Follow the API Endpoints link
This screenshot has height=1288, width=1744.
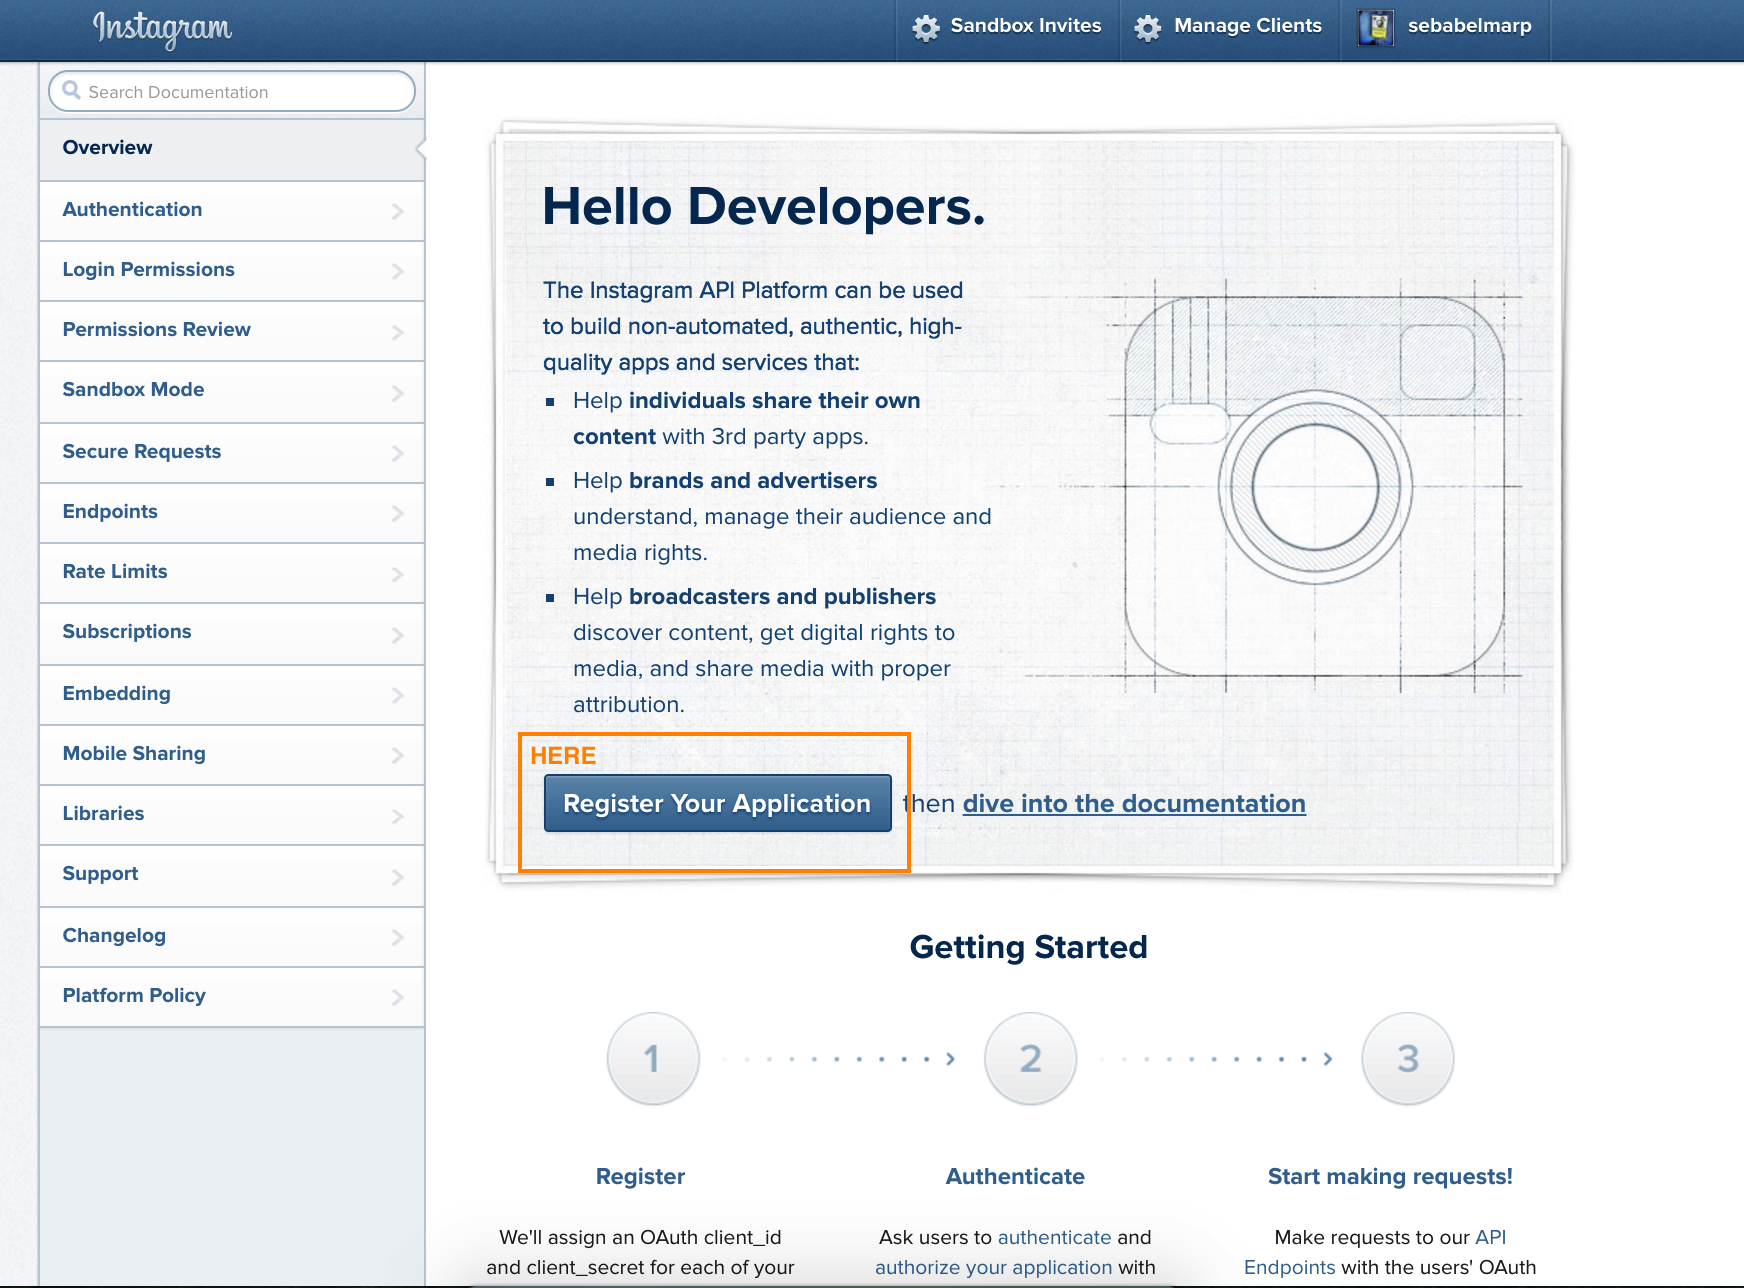click(1375, 1252)
